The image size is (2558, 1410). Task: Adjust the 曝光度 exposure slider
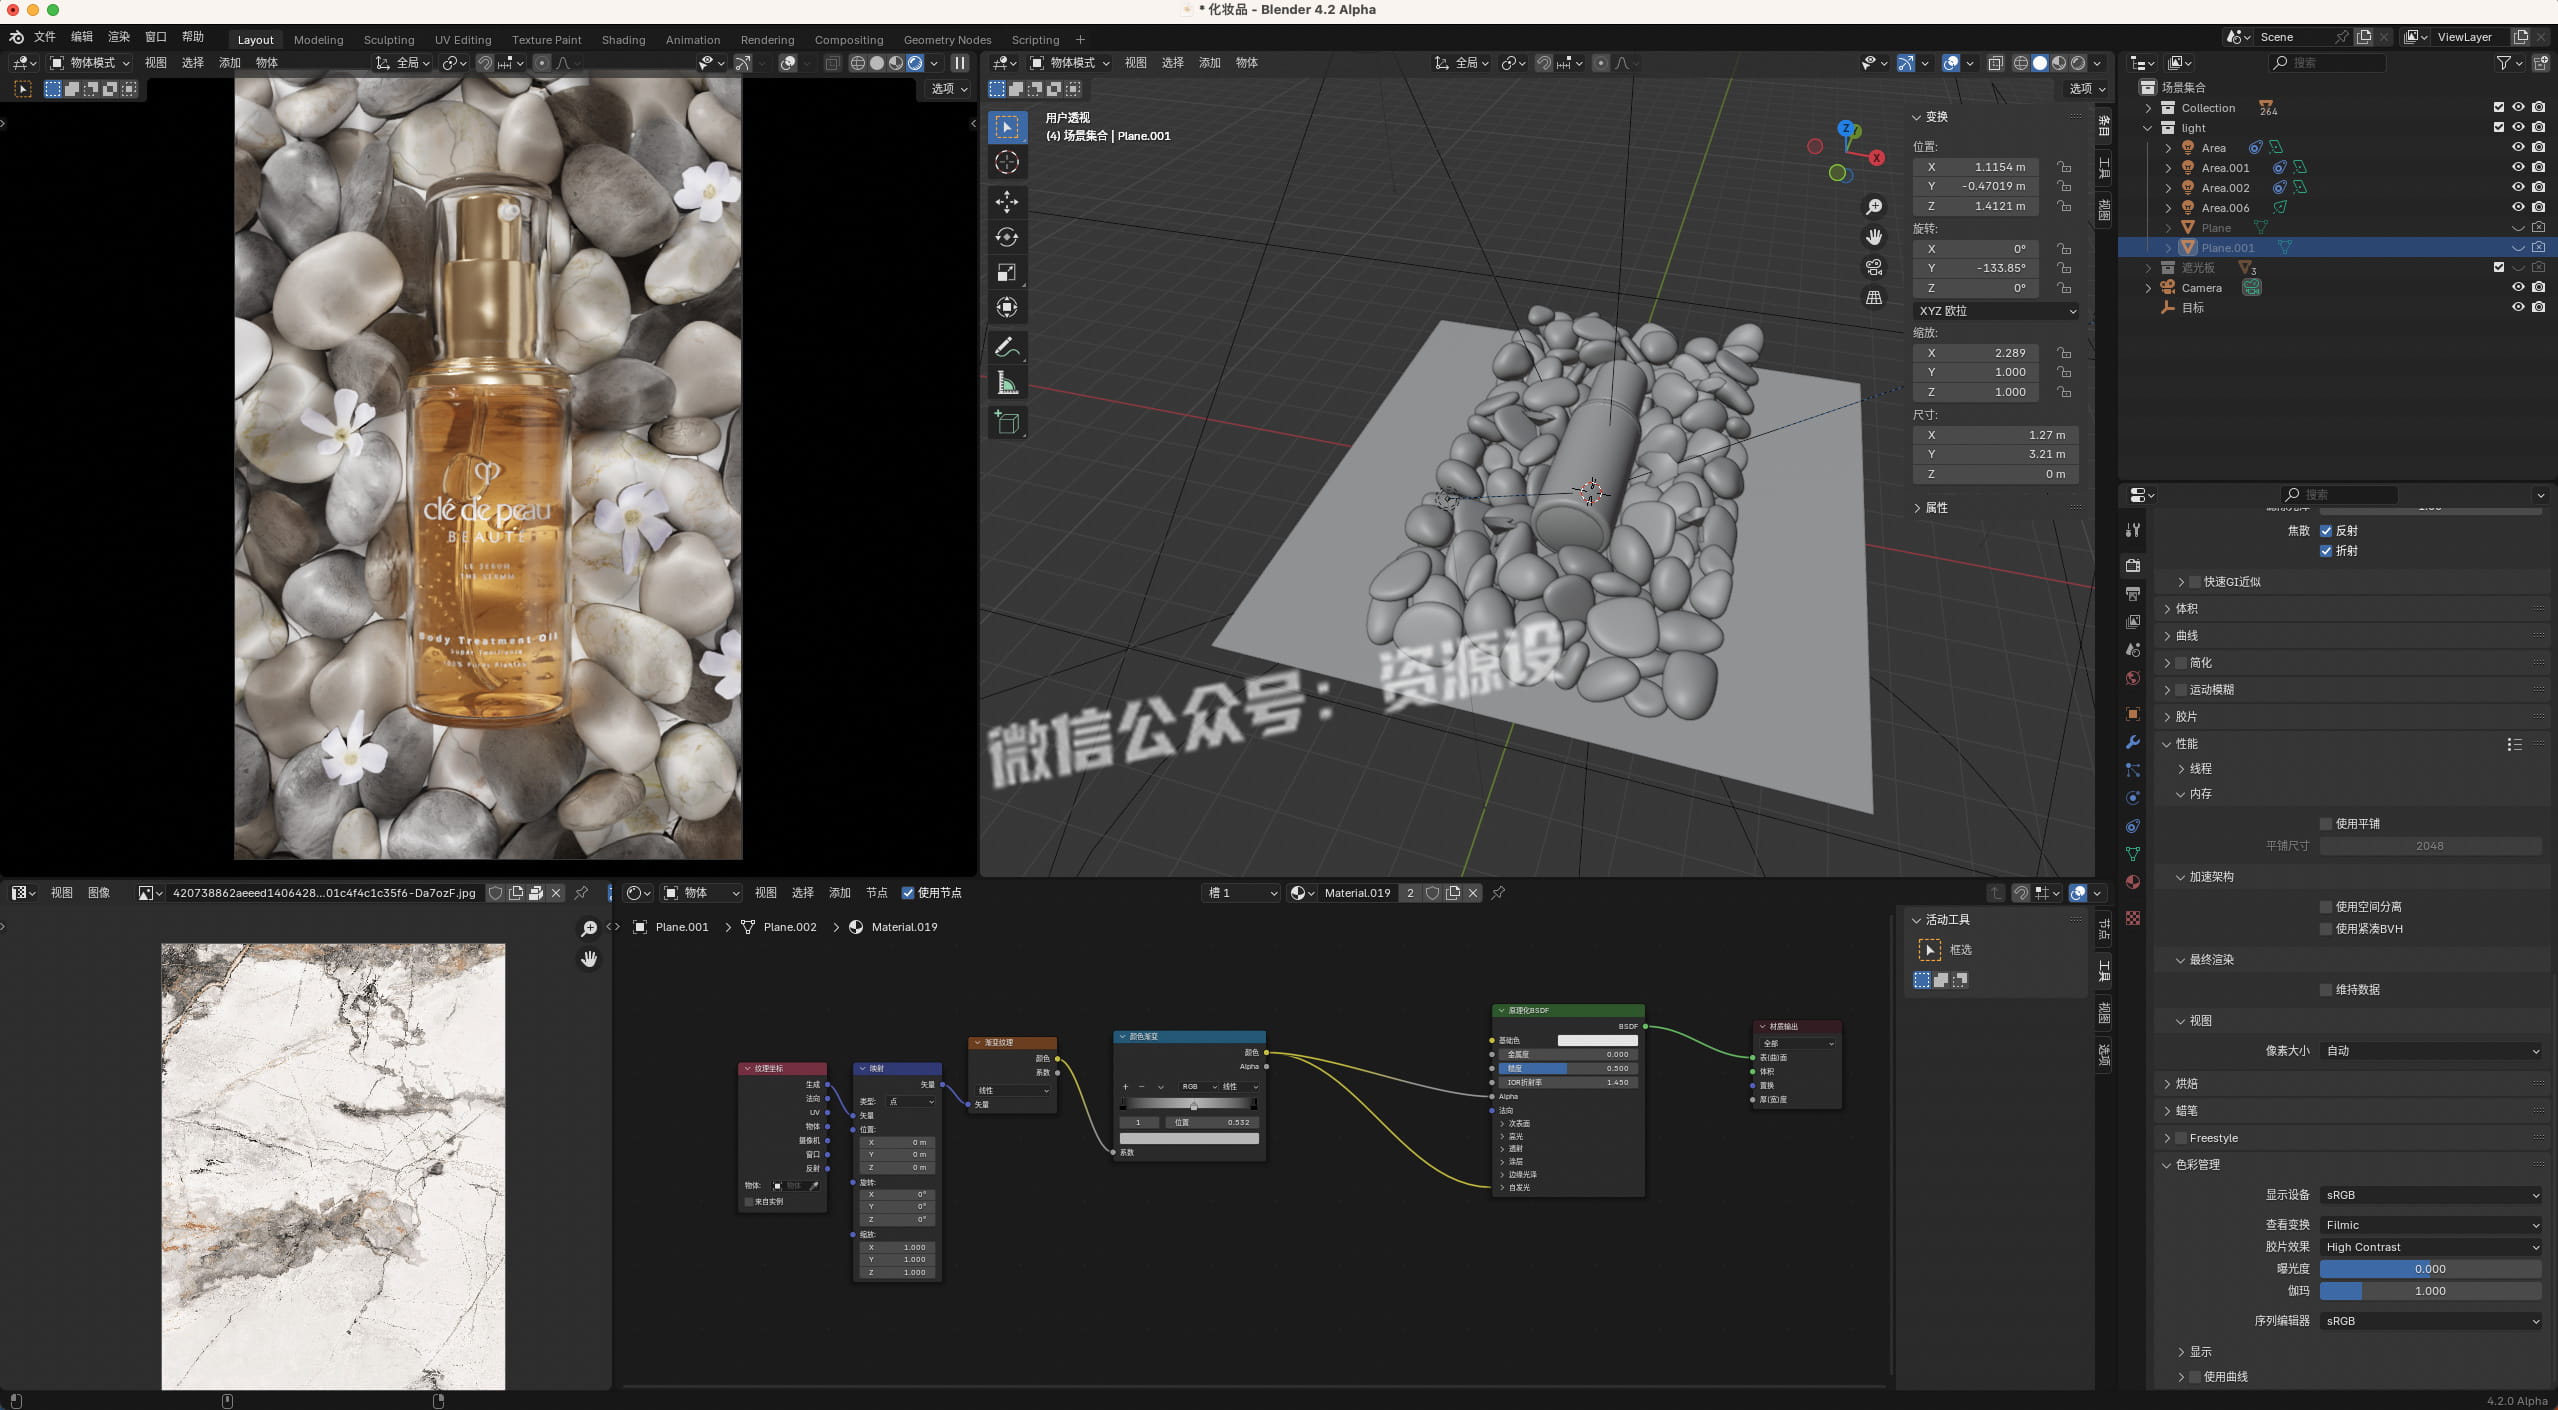click(x=2430, y=1268)
